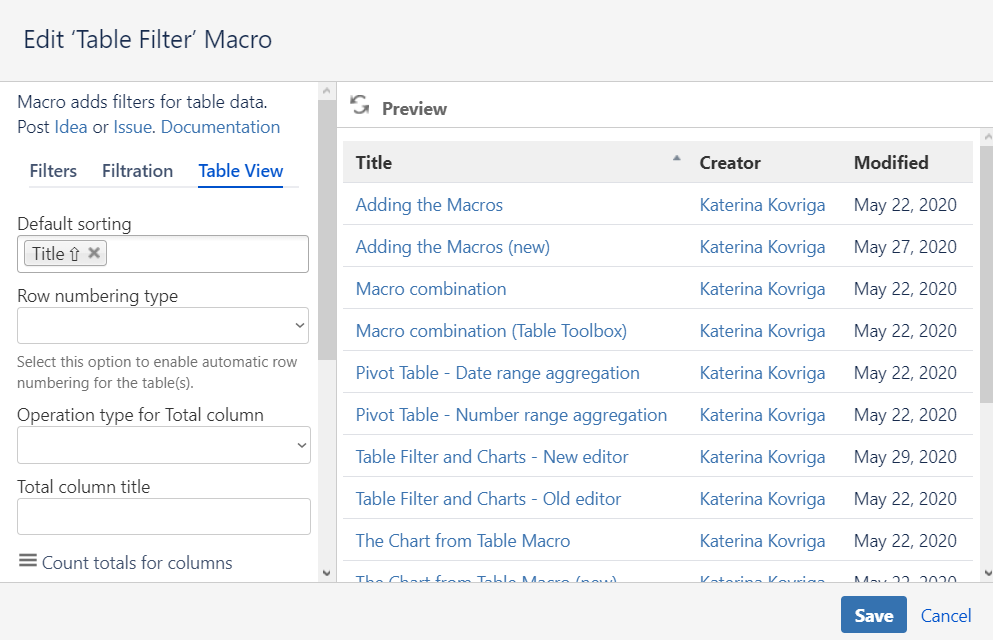Select the Table View tab

241,171
